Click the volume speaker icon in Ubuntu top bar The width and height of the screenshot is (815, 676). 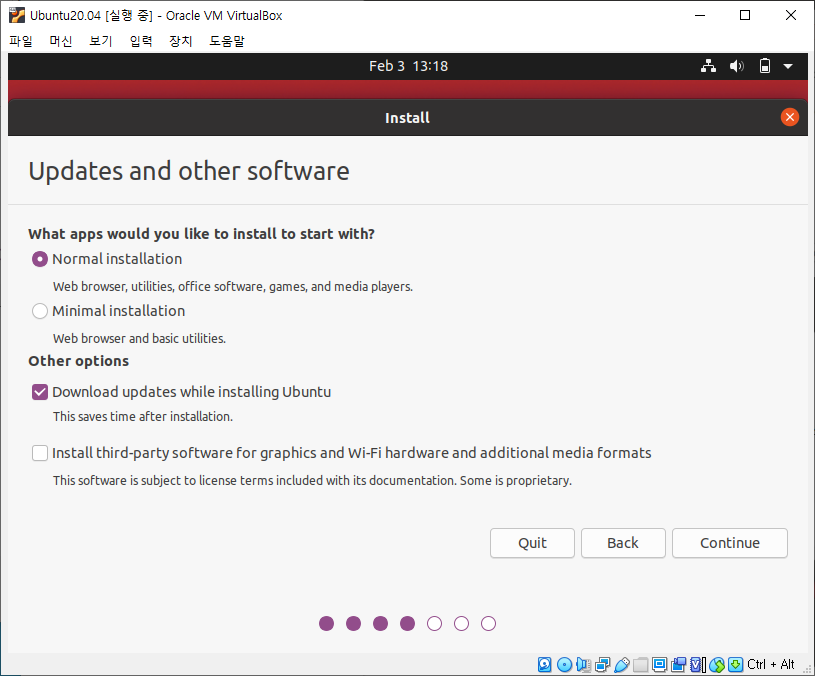737,66
